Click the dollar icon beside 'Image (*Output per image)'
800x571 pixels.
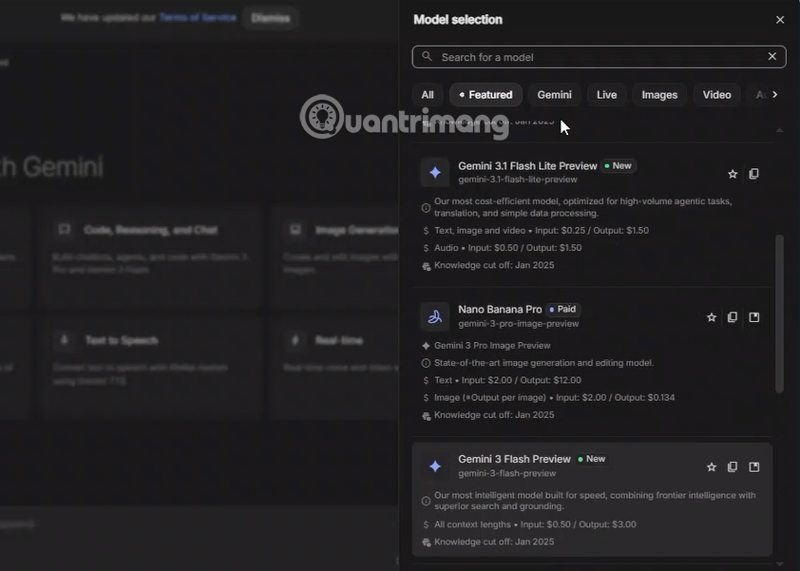[x=426, y=398]
